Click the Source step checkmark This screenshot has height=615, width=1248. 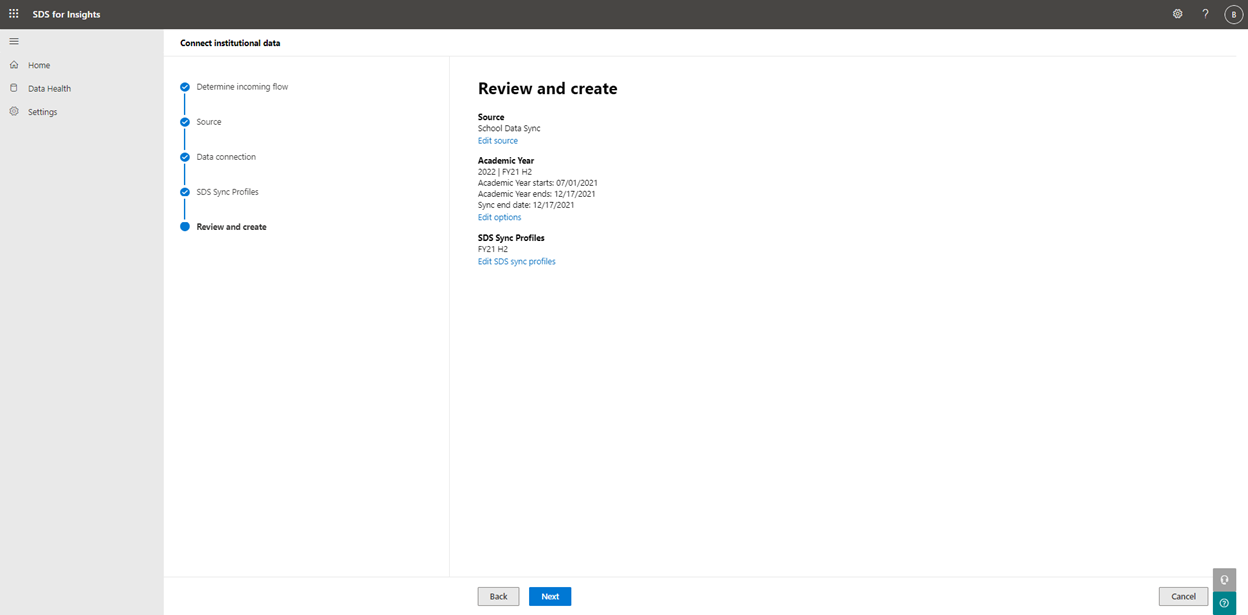[185, 122]
